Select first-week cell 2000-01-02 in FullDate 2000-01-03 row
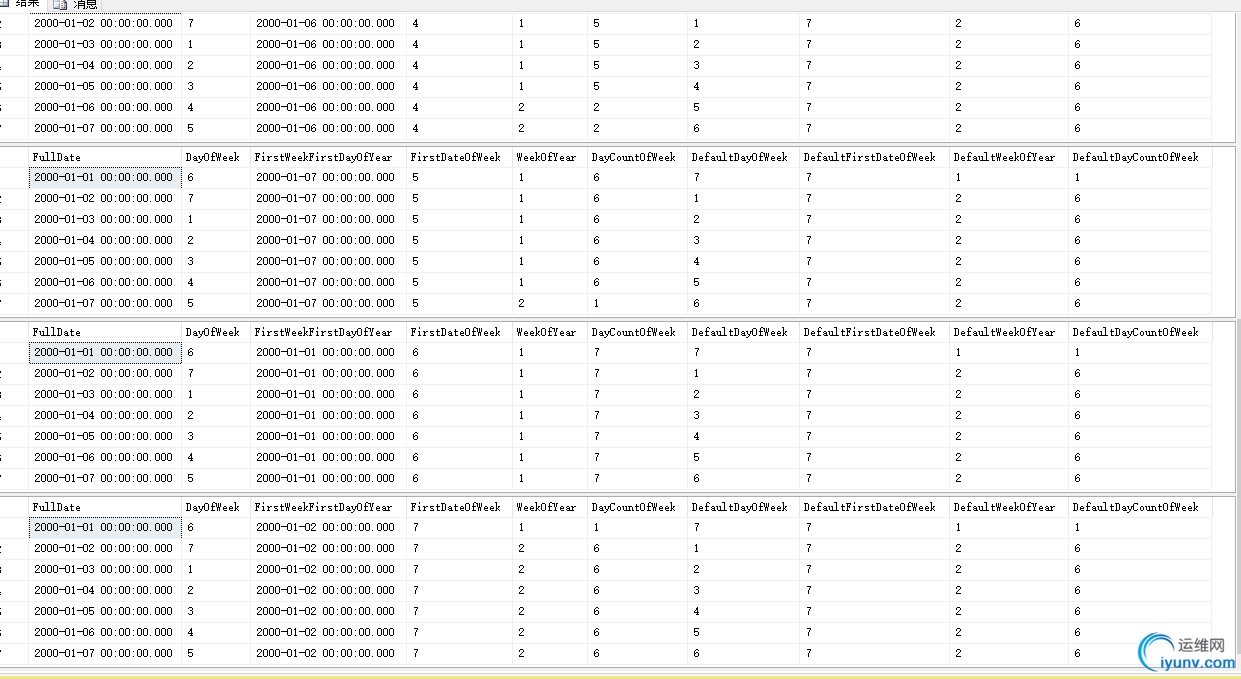Image resolution: width=1241 pixels, height=679 pixels. 329,569
